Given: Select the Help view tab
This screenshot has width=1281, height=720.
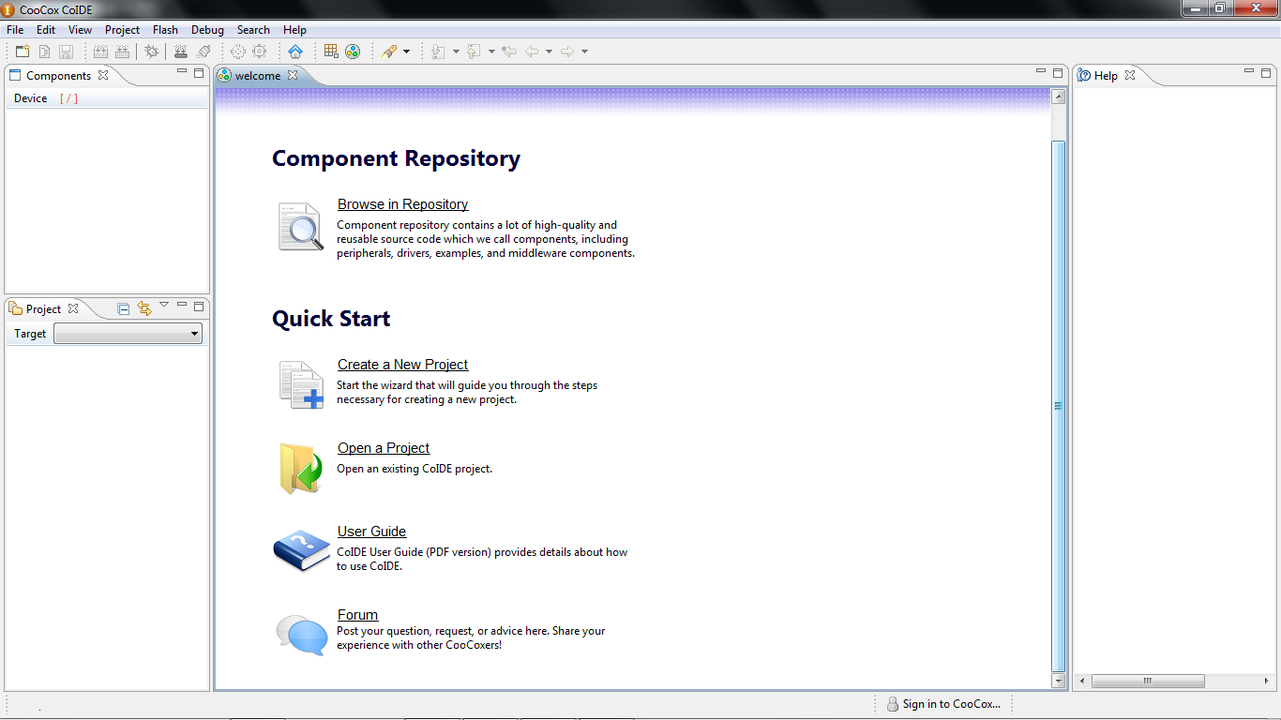Looking at the screenshot, I should click(1106, 75).
